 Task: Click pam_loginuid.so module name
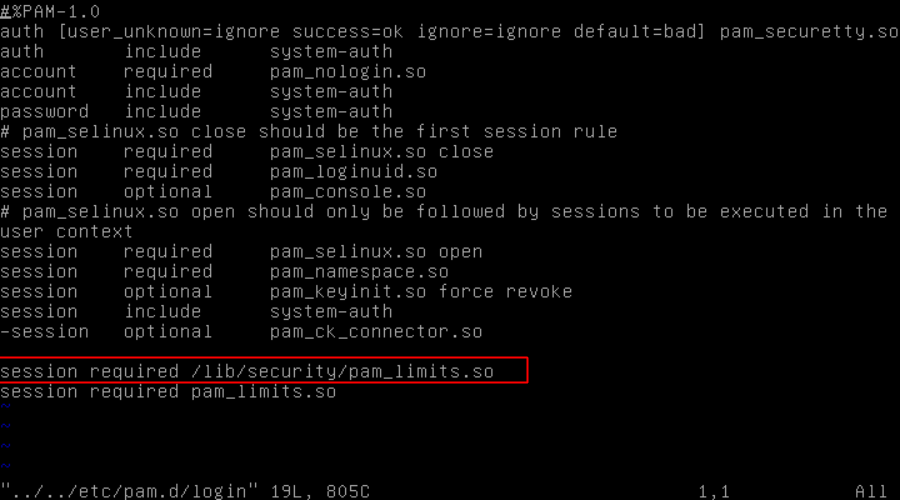pos(353,171)
